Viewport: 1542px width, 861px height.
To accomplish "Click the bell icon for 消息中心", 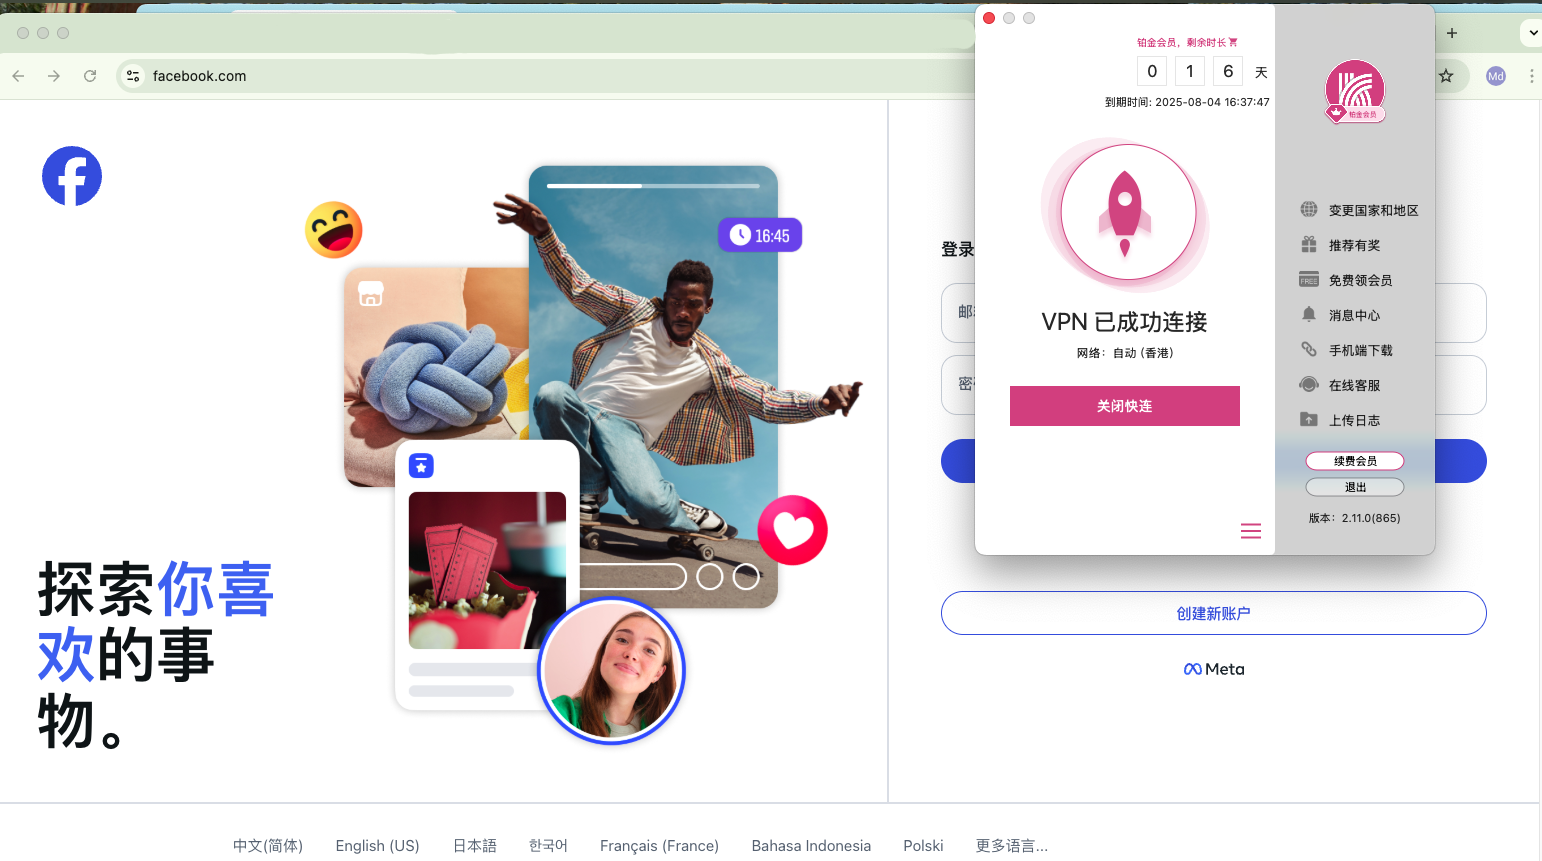I will coord(1308,314).
